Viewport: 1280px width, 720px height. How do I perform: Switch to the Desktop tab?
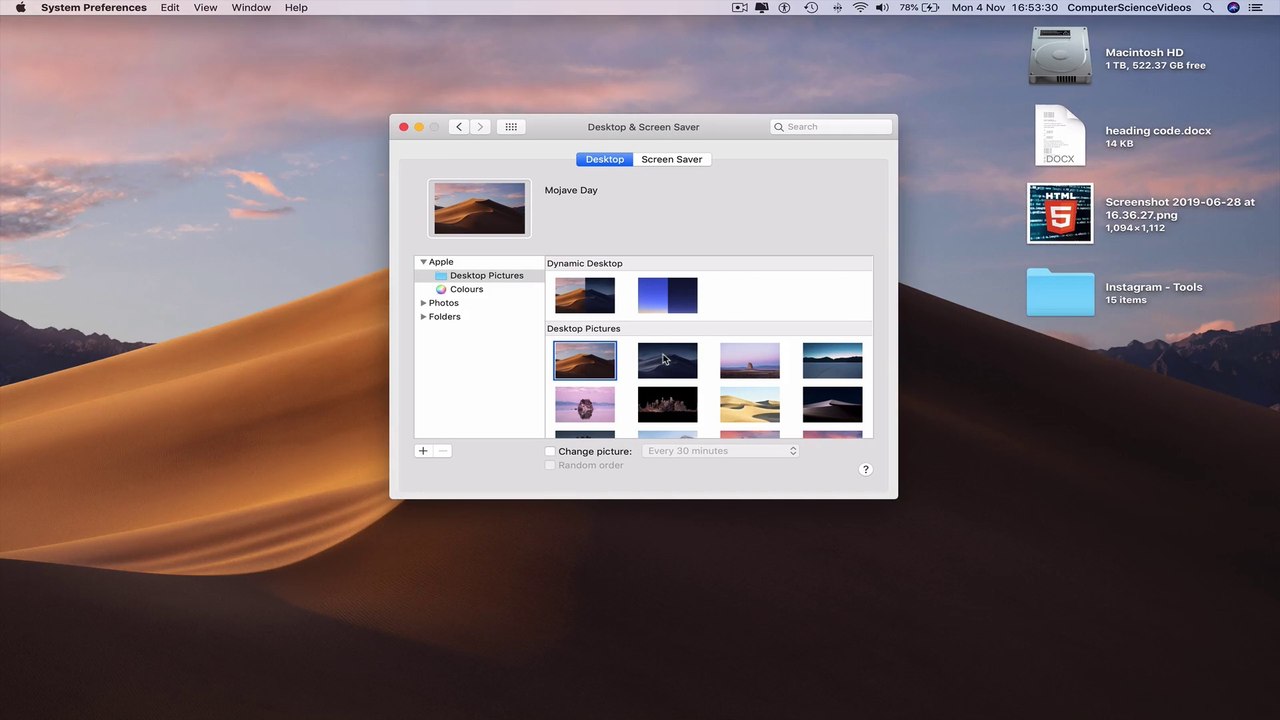click(x=604, y=159)
